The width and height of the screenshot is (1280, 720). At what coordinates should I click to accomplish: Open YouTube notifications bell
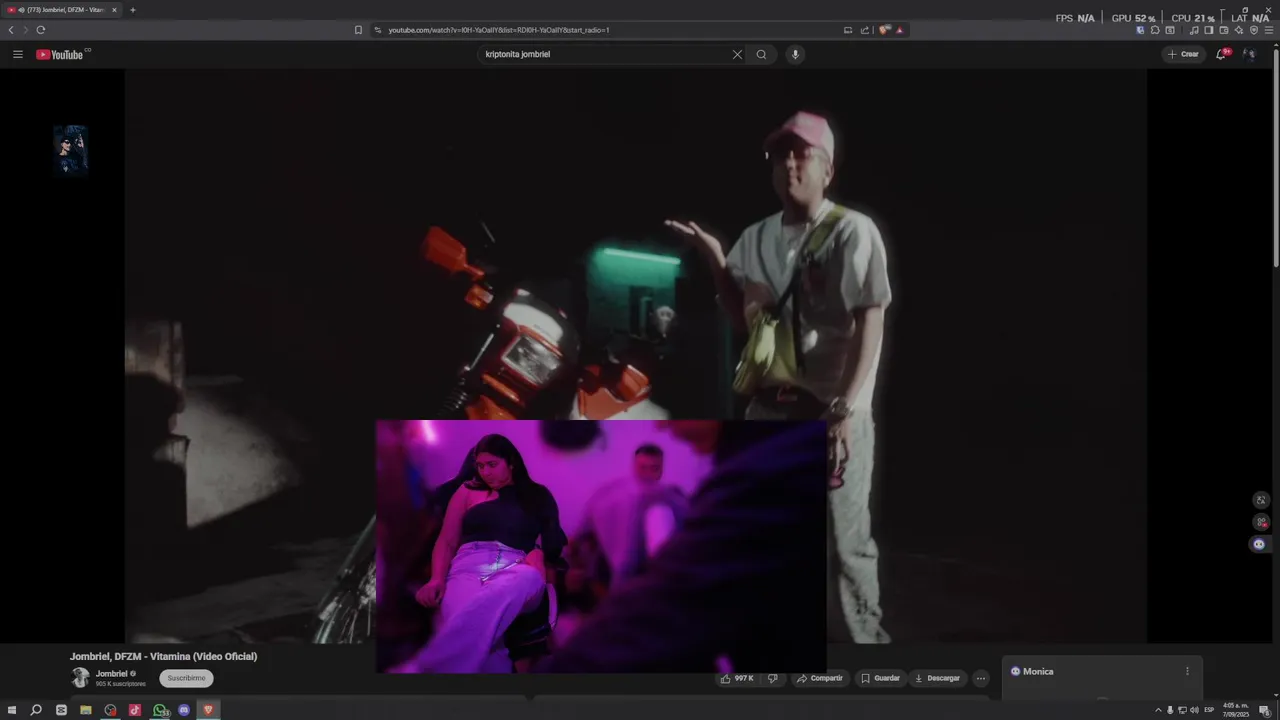1221,54
